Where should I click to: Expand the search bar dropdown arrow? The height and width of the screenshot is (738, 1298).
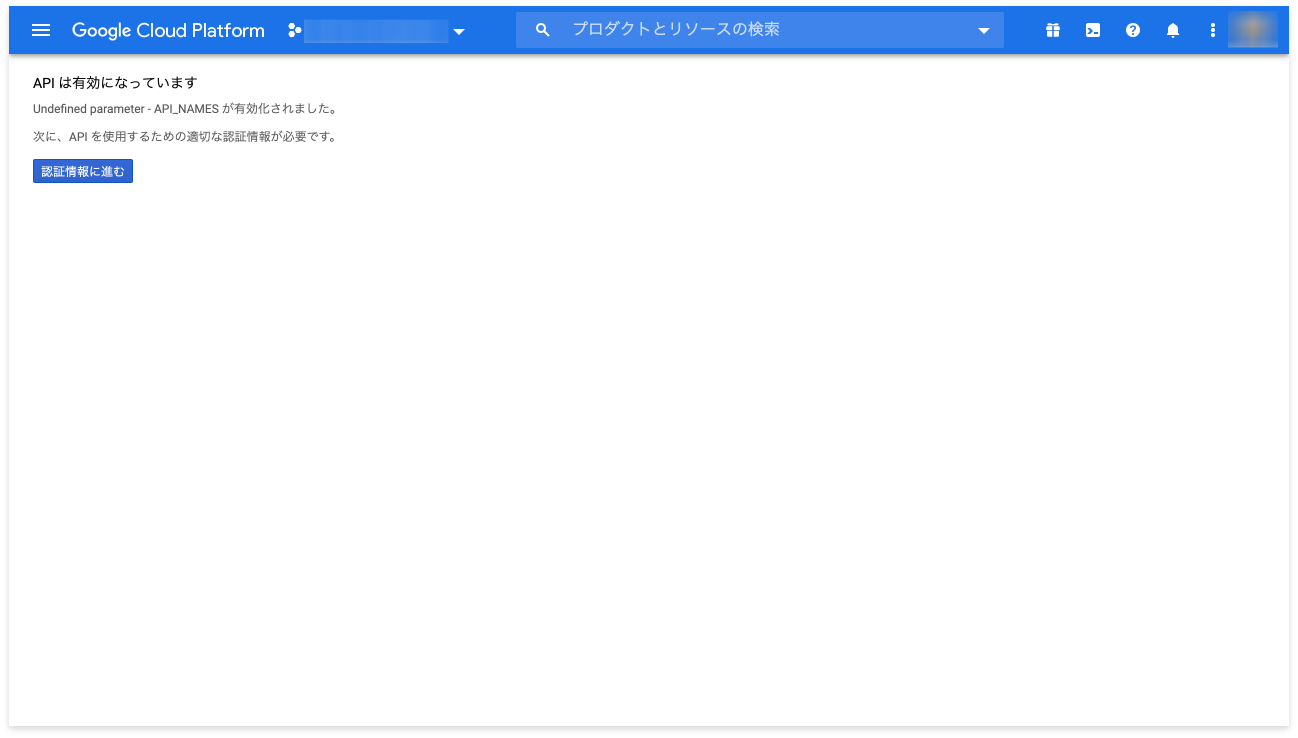[x=983, y=31]
